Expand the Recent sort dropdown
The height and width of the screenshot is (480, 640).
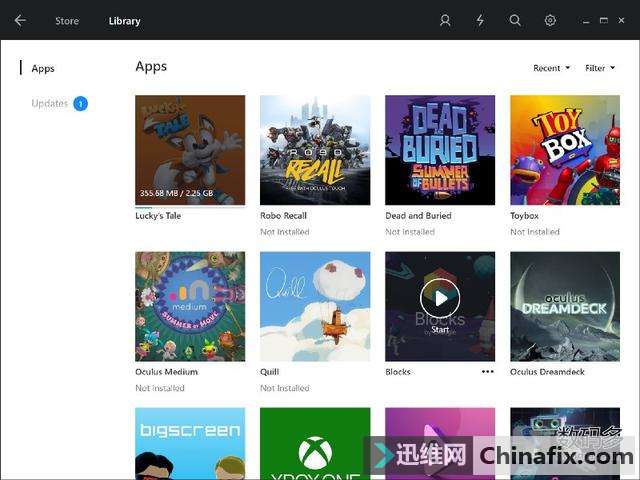pos(551,68)
